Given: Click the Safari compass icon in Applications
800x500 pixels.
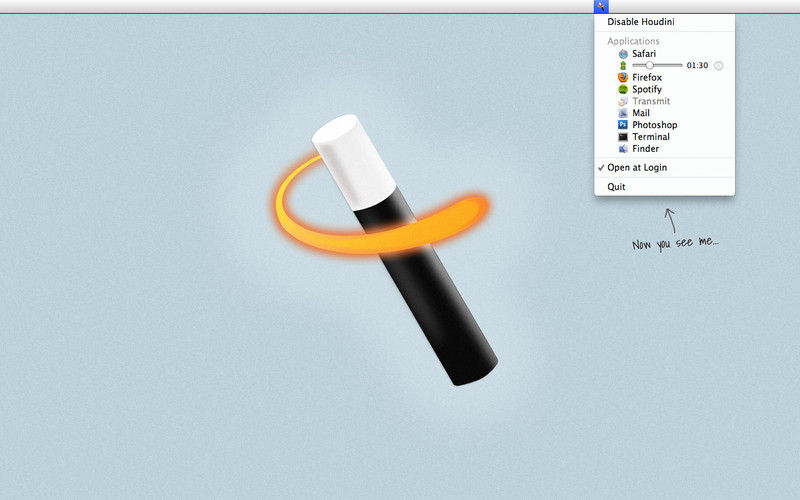Looking at the screenshot, I should click(x=623, y=54).
